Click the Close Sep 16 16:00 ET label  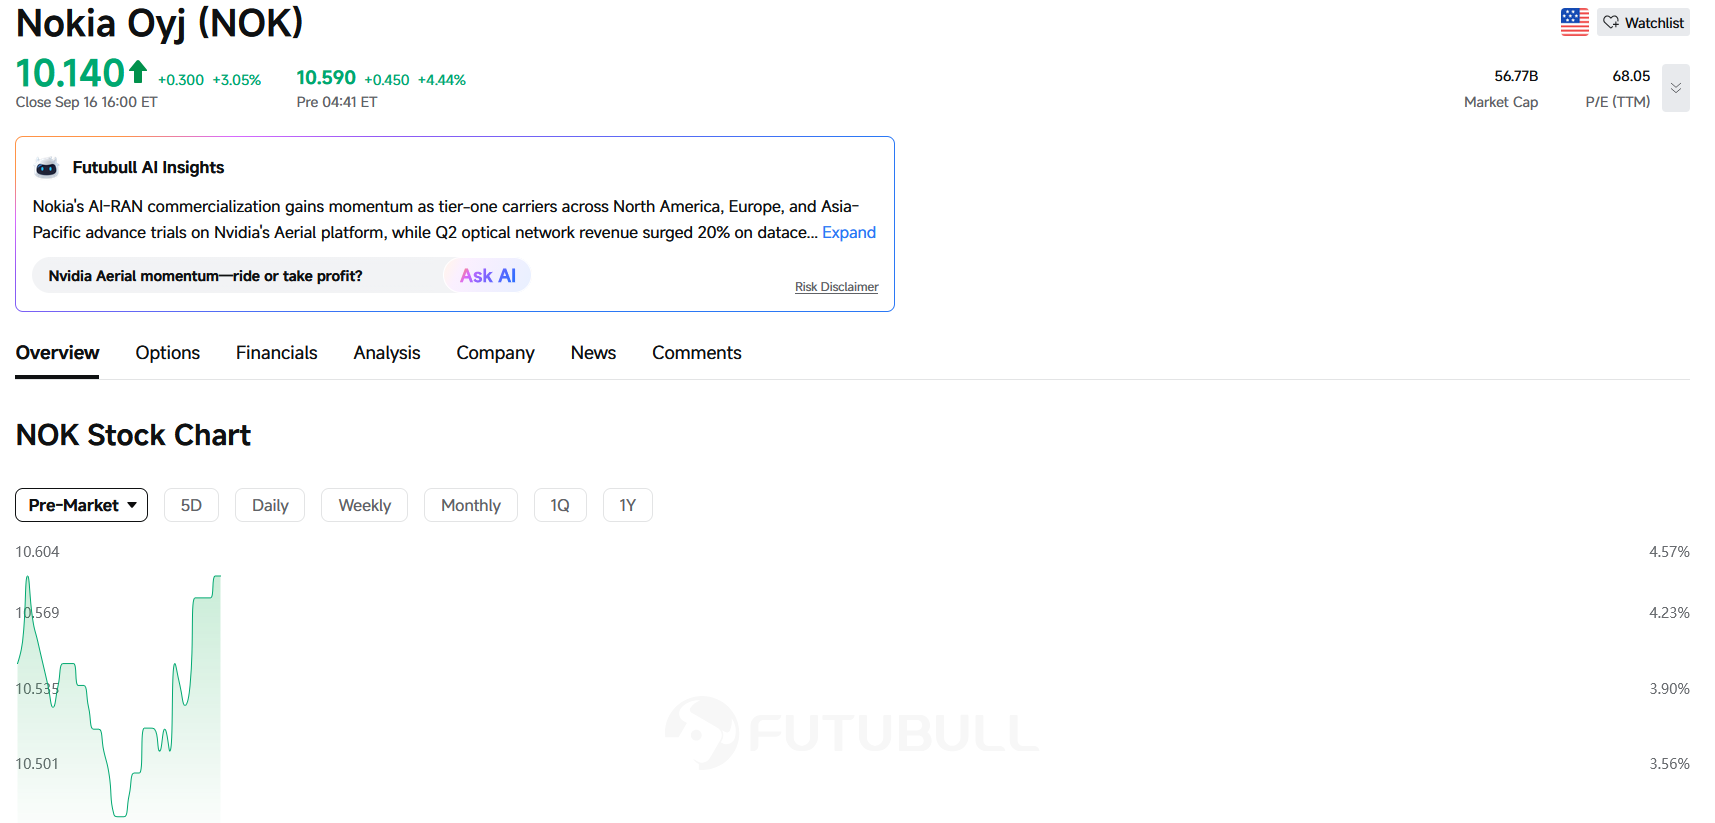(86, 102)
